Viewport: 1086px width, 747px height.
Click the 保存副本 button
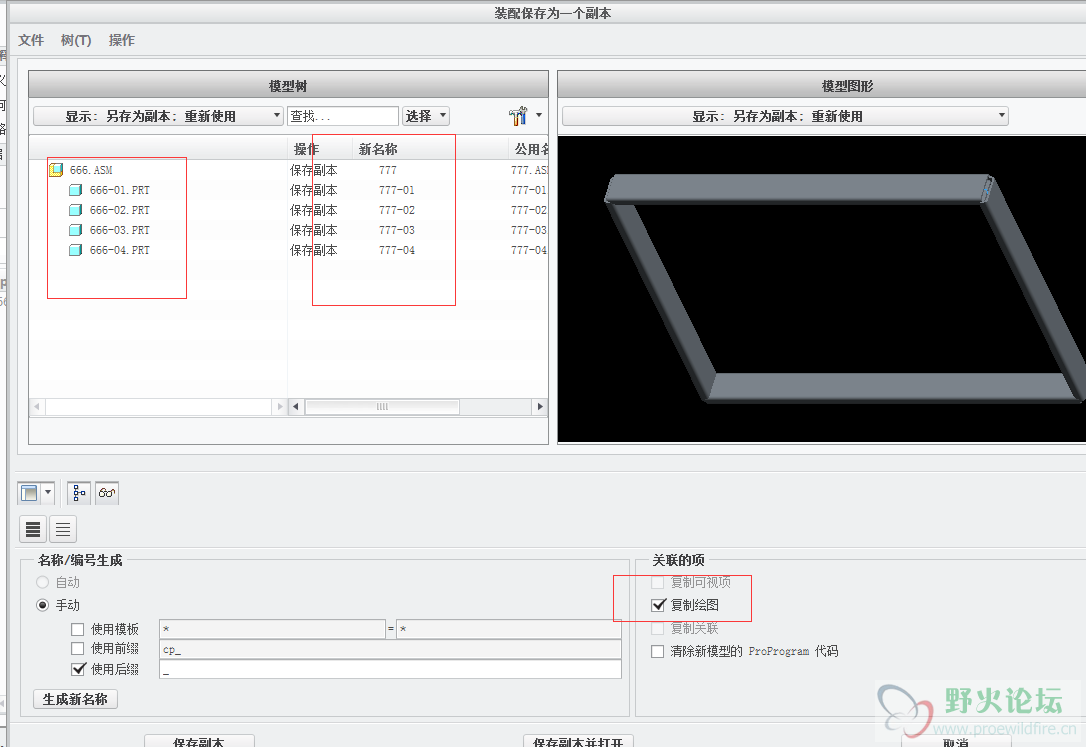coord(199,741)
